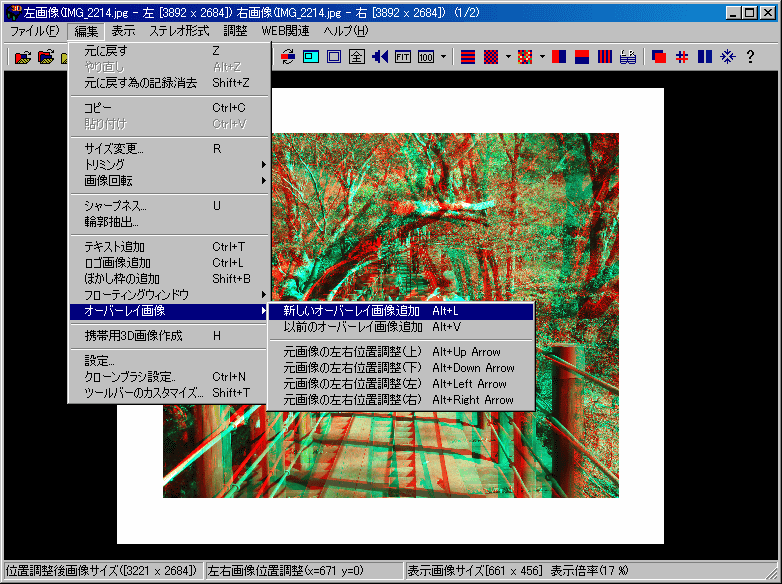Open the zoom percentage dropdown arrow
This screenshot has width=782, height=584.
(x=443, y=57)
